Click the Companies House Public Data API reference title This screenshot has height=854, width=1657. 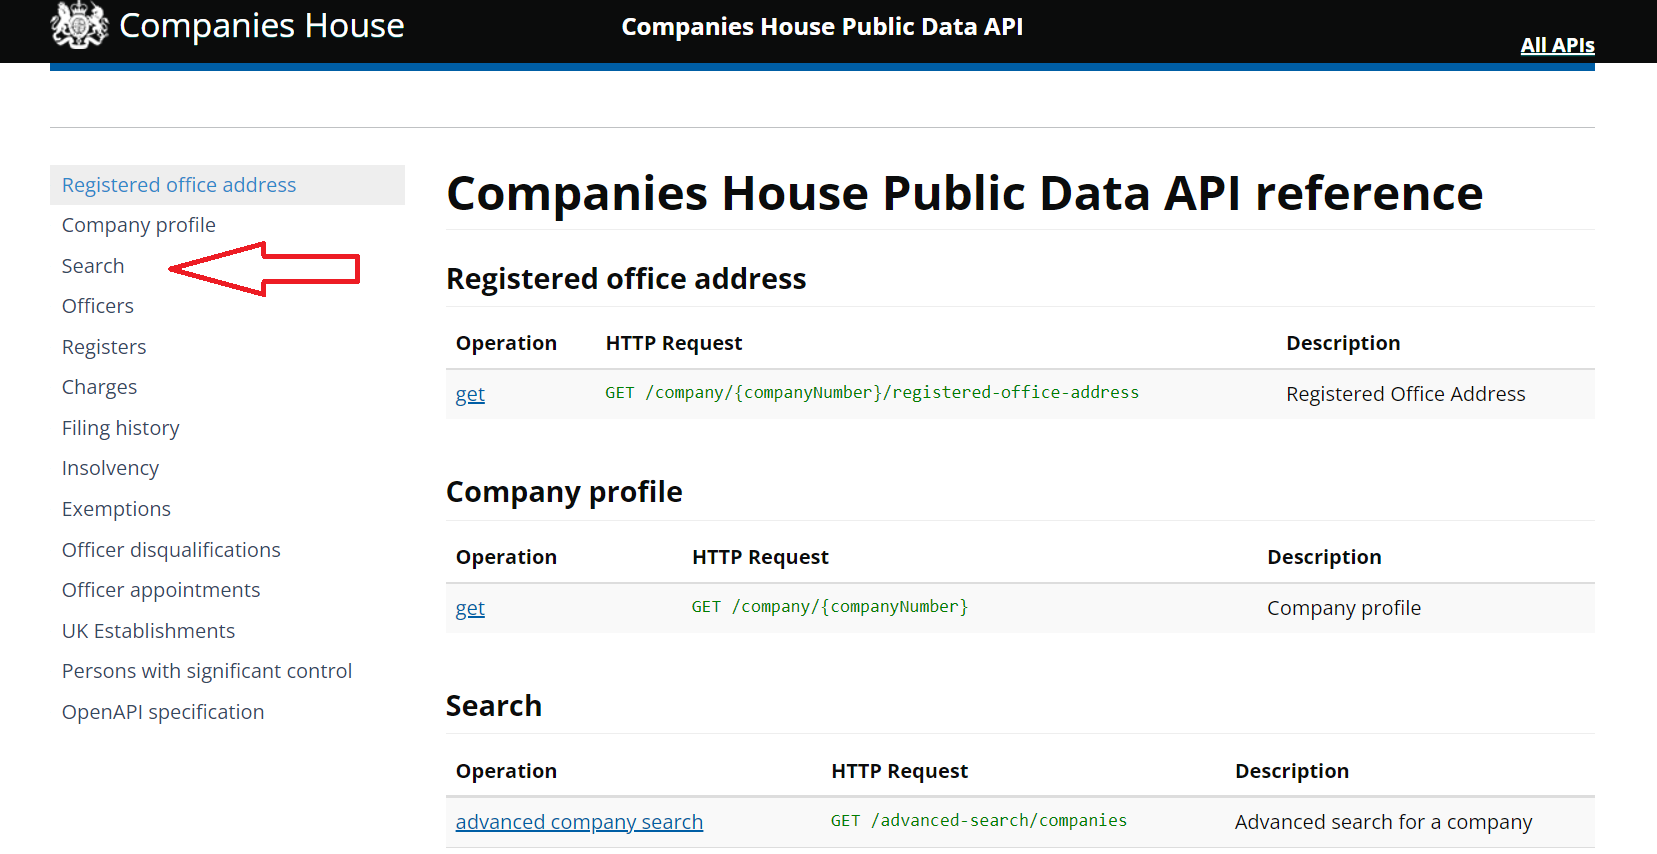(965, 193)
